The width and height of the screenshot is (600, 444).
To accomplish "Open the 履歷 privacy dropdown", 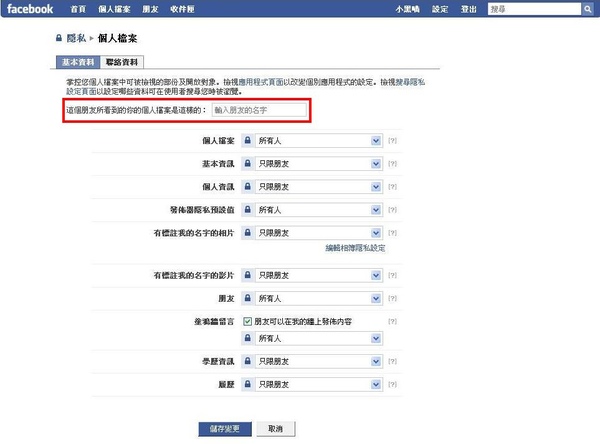I will point(319,384).
